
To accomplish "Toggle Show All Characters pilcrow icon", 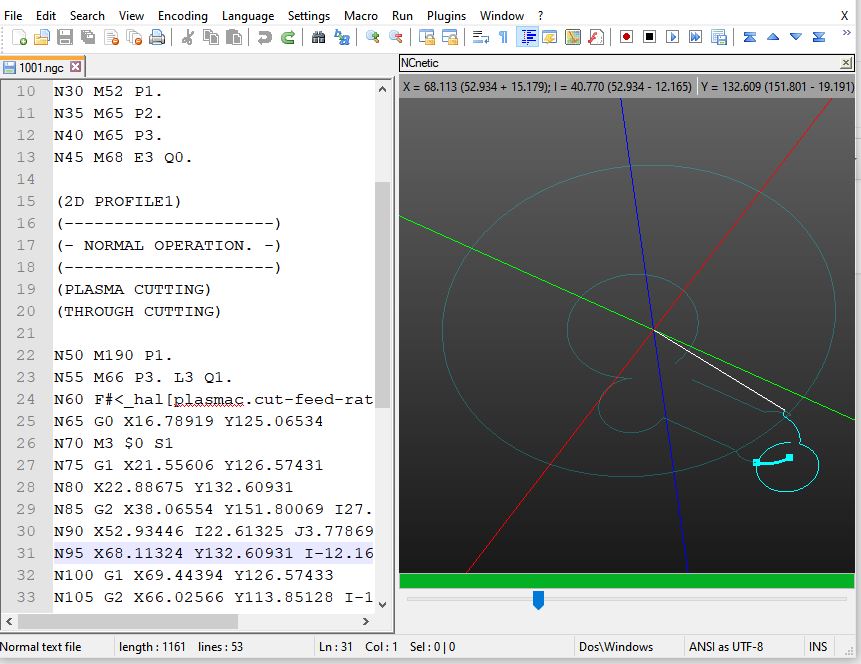I will [x=503, y=37].
